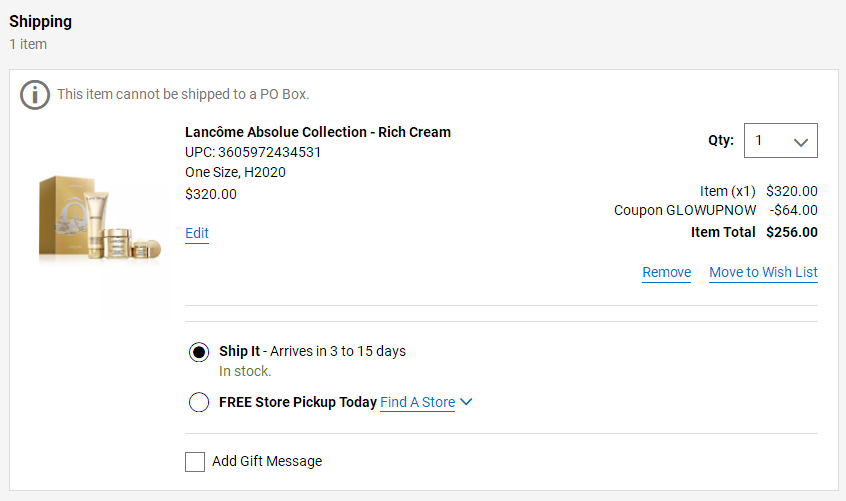This screenshot has width=846, height=501.
Task: Click the Add Gift Message label
Action: pos(267,461)
